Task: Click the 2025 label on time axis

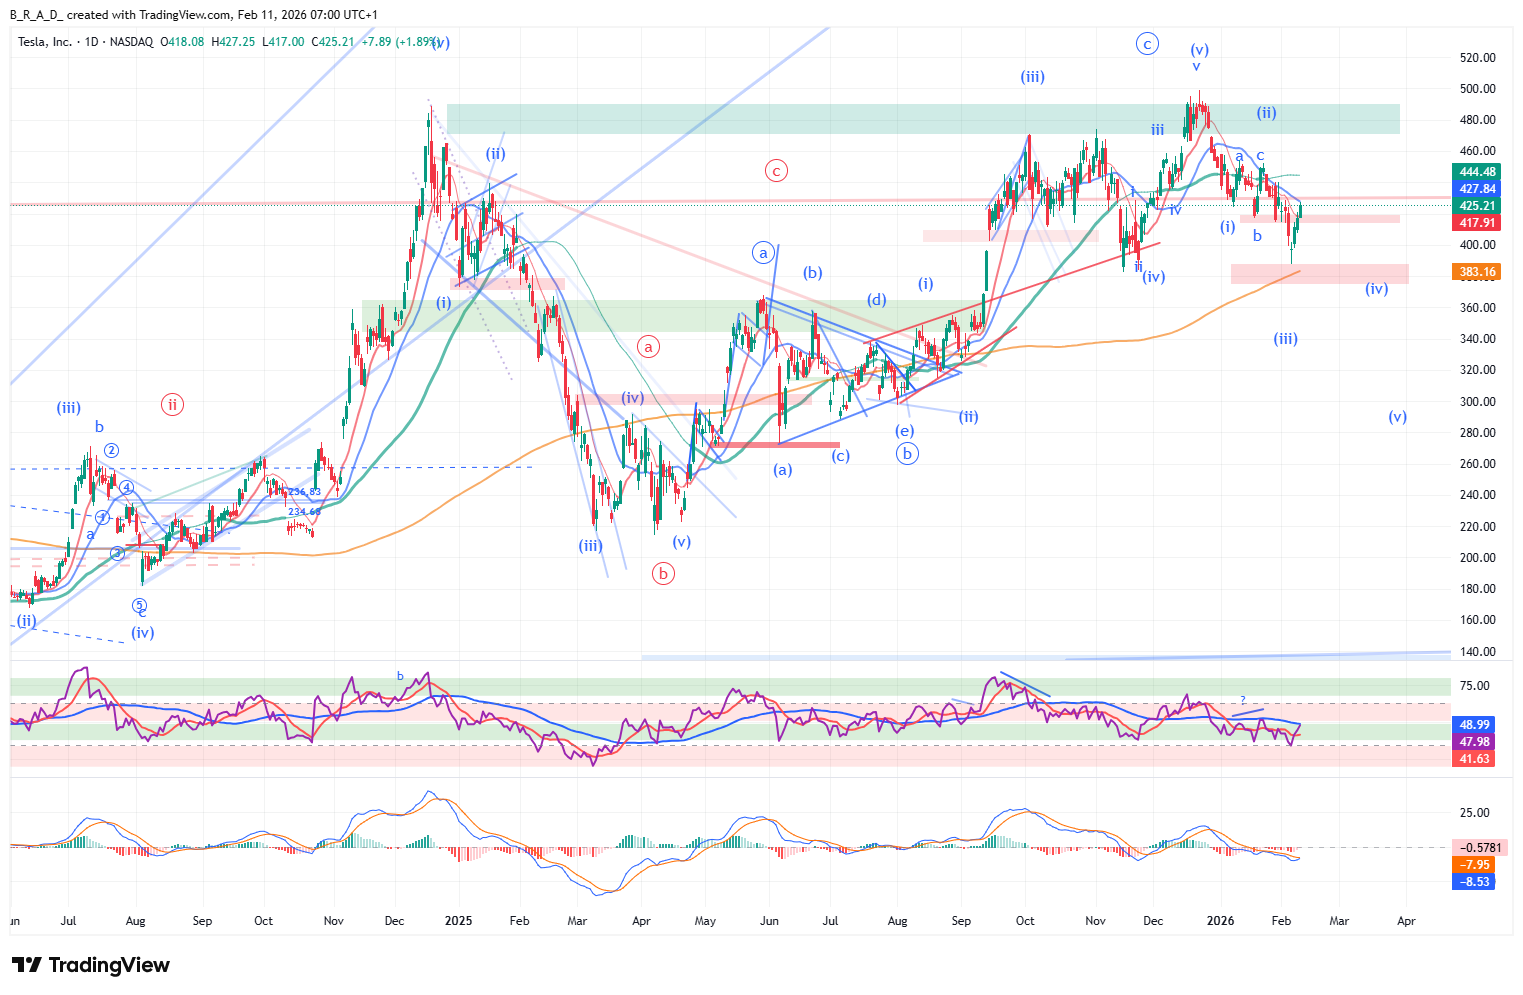Action: pyautogui.click(x=458, y=921)
